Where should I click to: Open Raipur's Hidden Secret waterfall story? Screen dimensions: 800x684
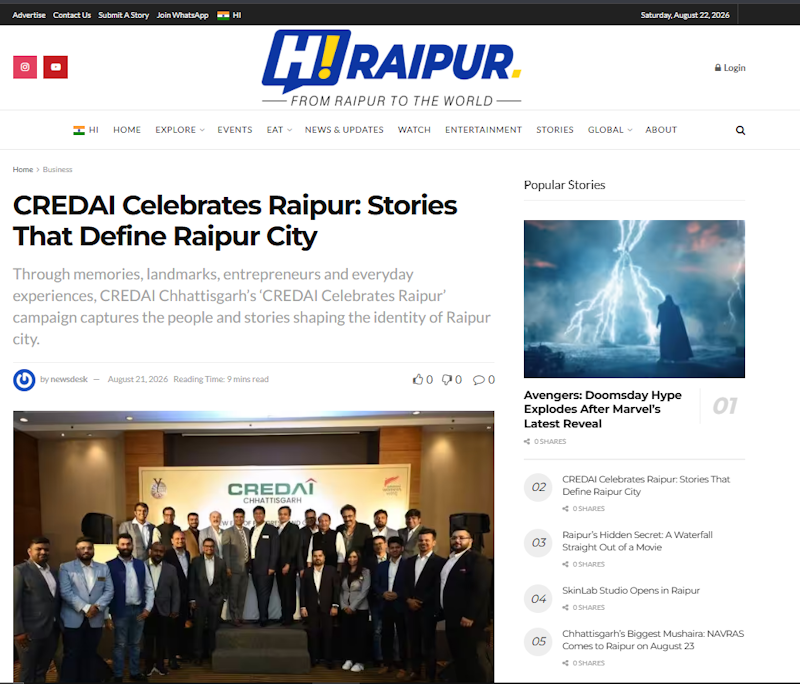(637, 541)
